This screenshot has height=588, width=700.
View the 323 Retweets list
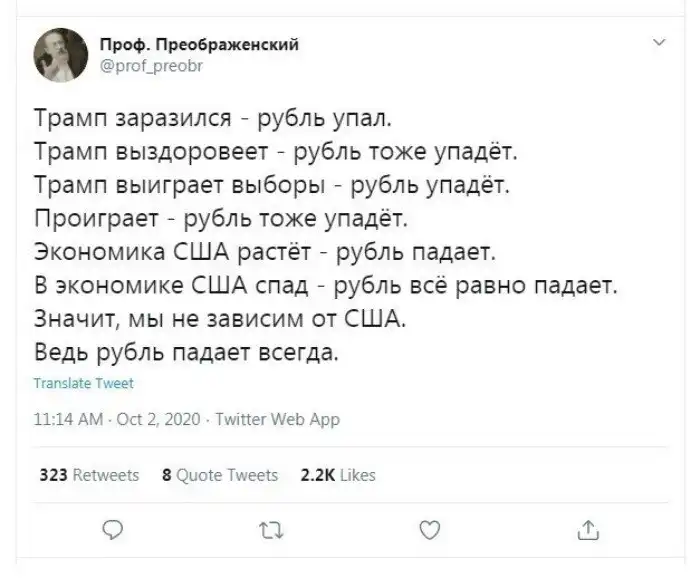click(x=88, y=475)
